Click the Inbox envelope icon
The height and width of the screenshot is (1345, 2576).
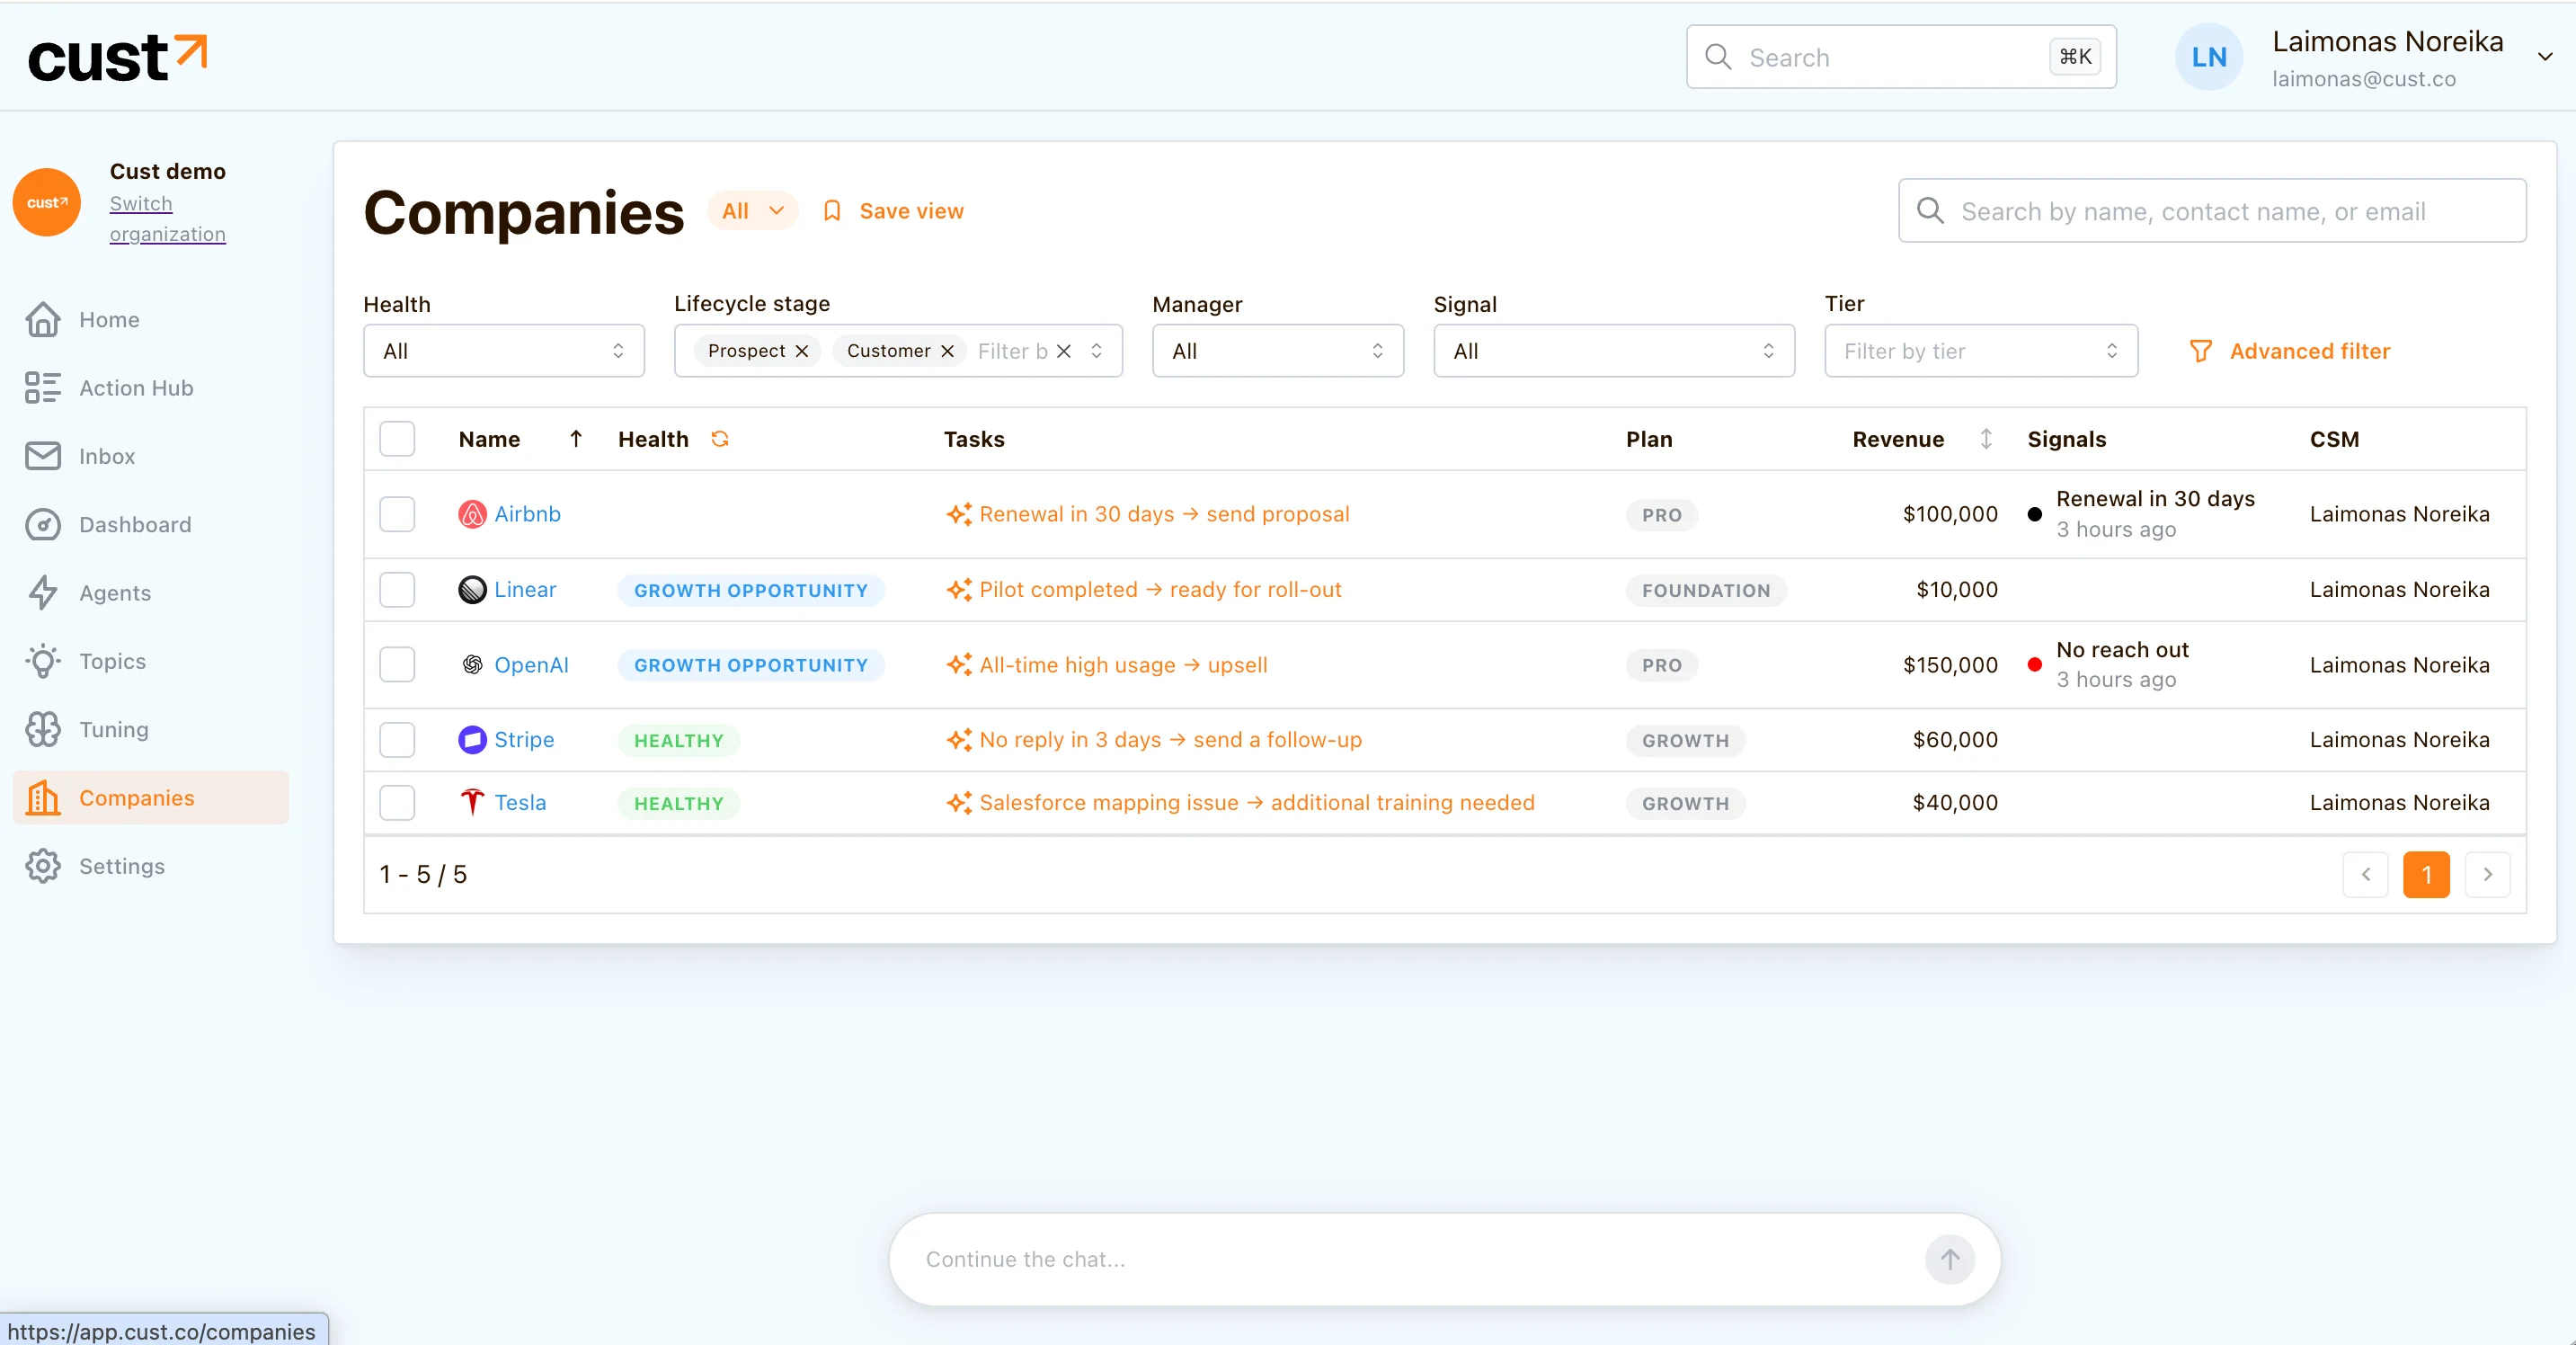click(43, 456)
